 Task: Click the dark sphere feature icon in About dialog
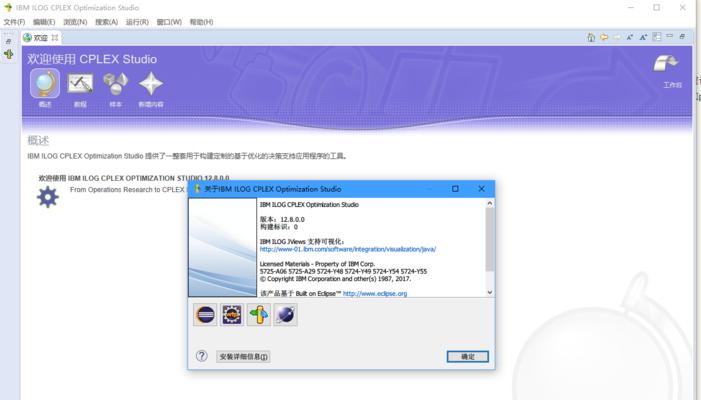285,315
